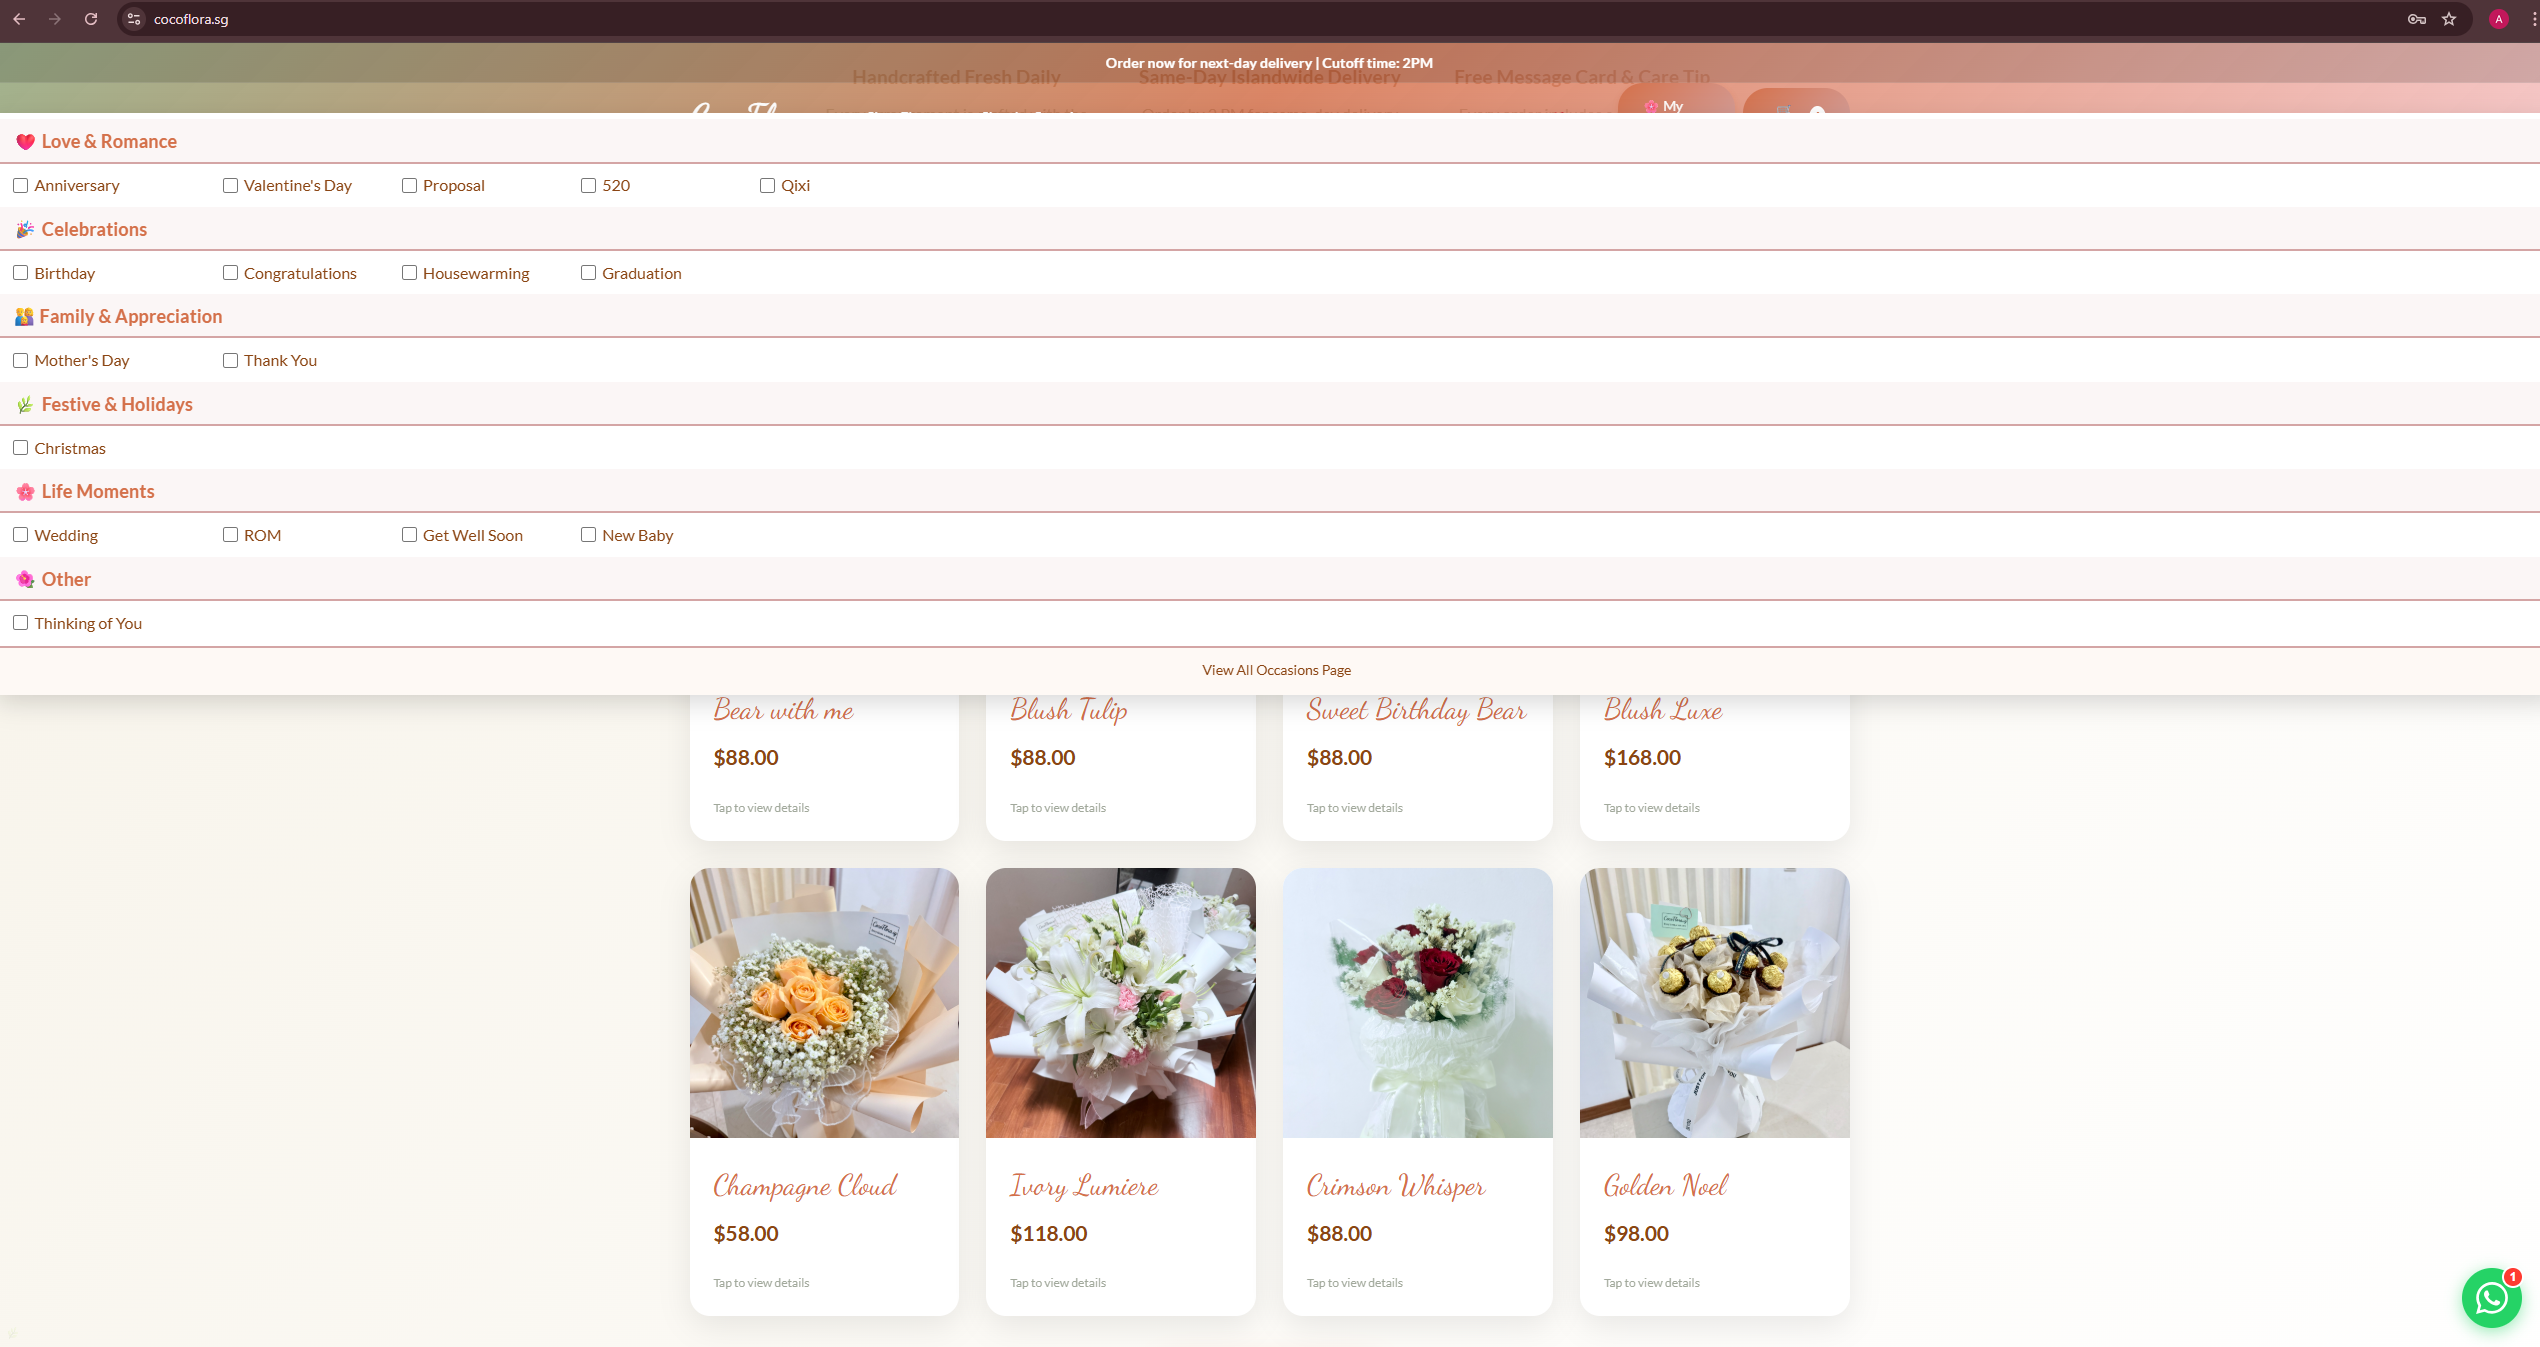Open the Ivory Lumiere bouquet thumbnail
The width and height of the screenshot is (2540, 1347).
(x=1120, y=1002)
